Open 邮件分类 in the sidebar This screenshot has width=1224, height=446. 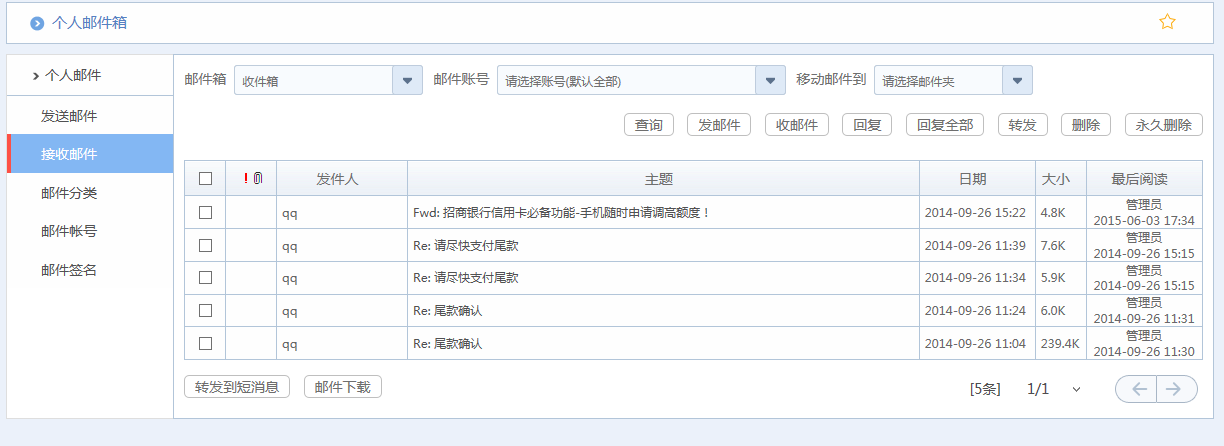[x=90, y=193]
